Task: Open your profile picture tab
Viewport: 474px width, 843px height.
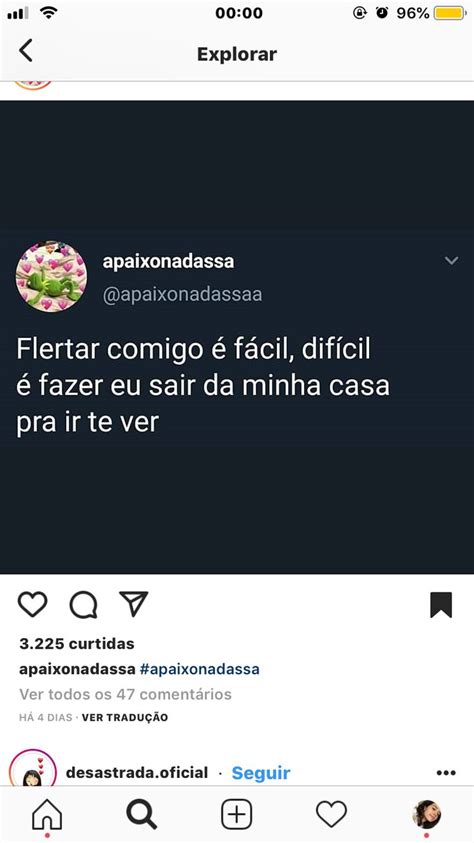Action: (x=426, y=814)
